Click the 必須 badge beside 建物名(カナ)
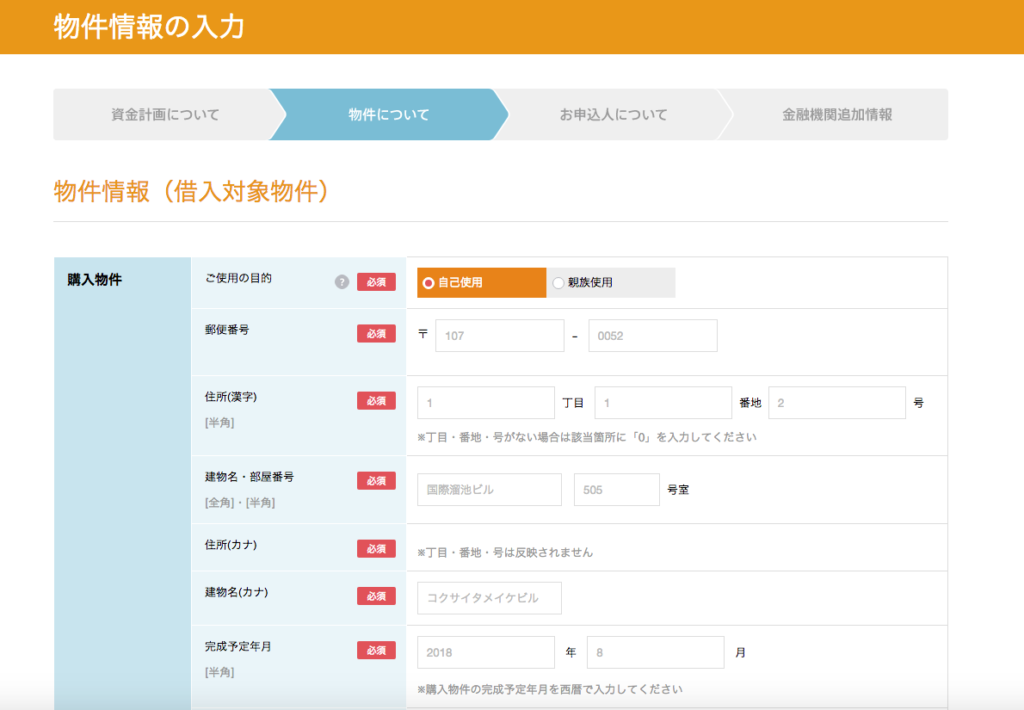Viewport: 1024px width, 710px height. (x=376, y=597)
